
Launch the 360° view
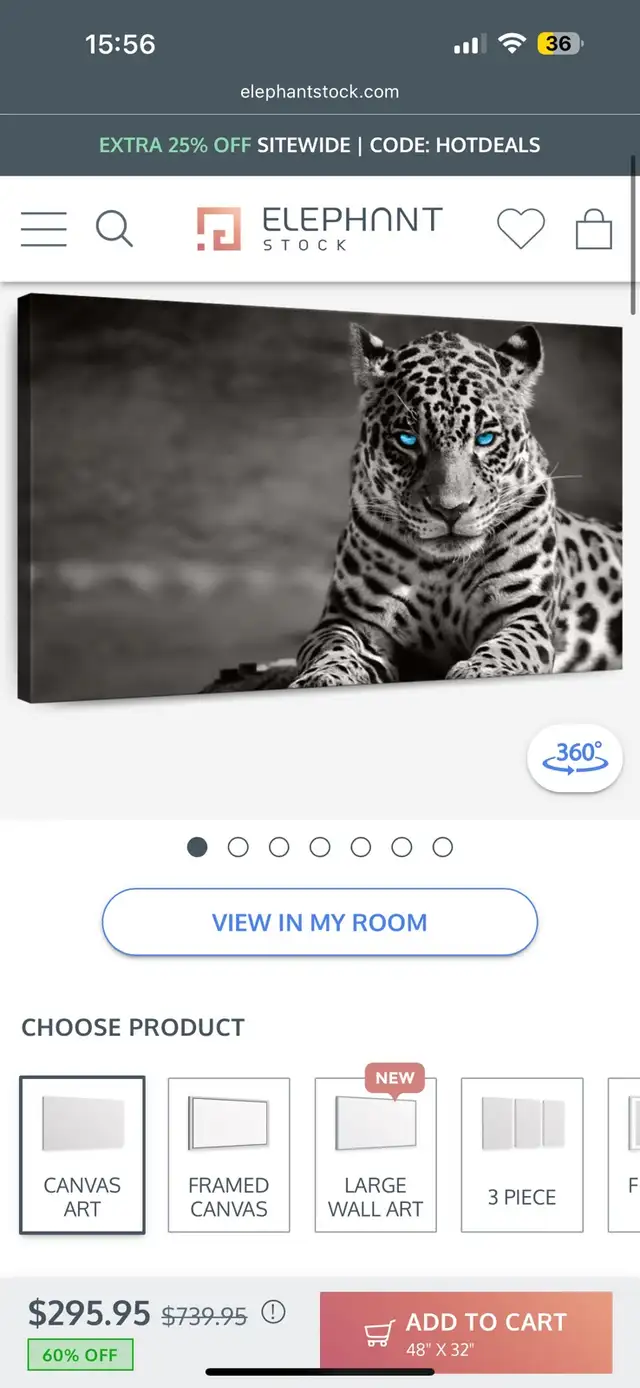click(x=575, y=758)
